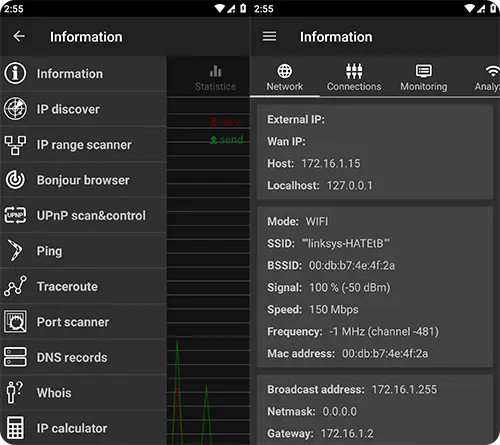Screen dimensions: 500x445
Task: Open the hamburger menu icon
Action: [269, 36]
